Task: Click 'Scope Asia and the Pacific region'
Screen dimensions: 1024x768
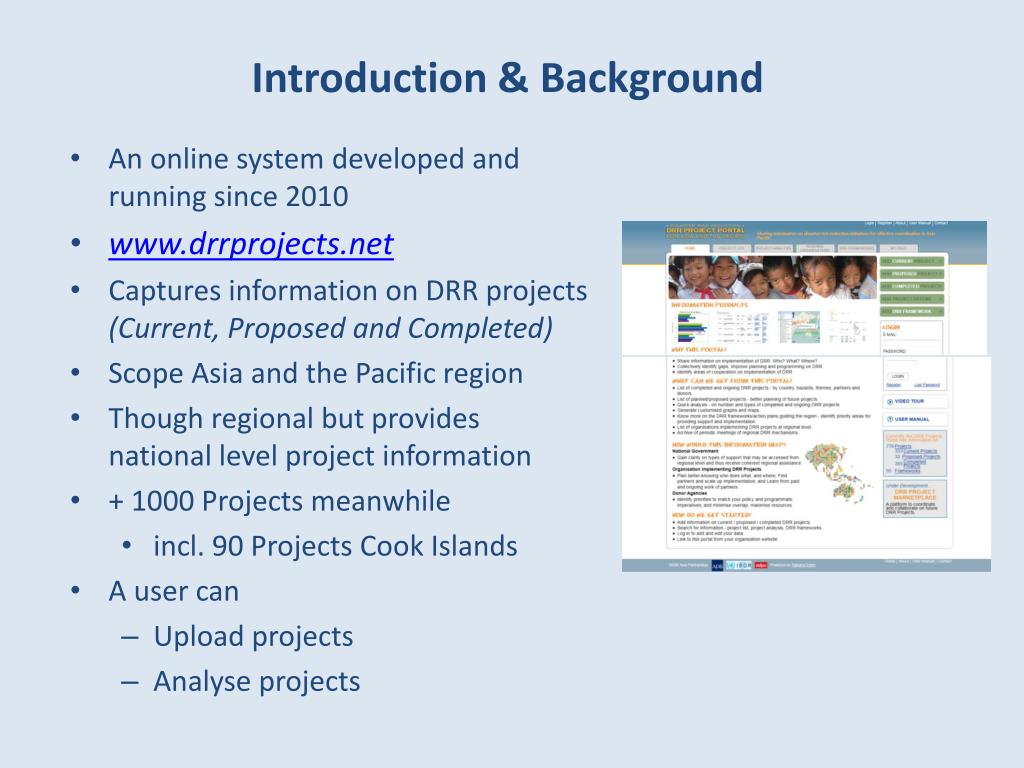Action: tap(316, 374)
